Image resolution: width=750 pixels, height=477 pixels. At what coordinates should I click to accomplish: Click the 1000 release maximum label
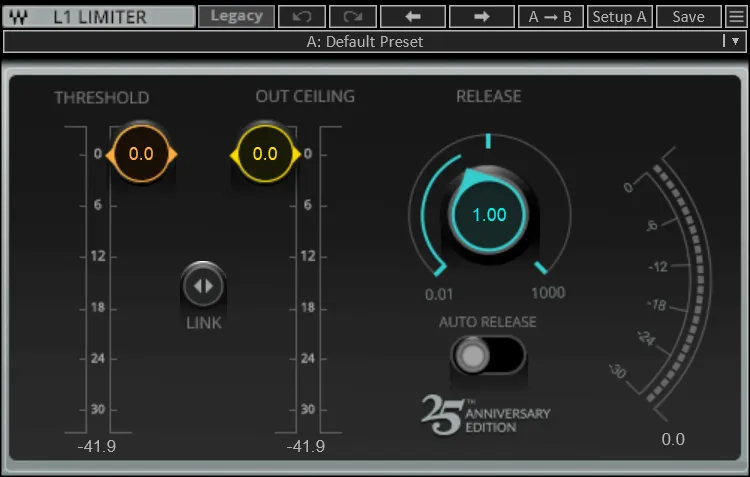(548, 292)
